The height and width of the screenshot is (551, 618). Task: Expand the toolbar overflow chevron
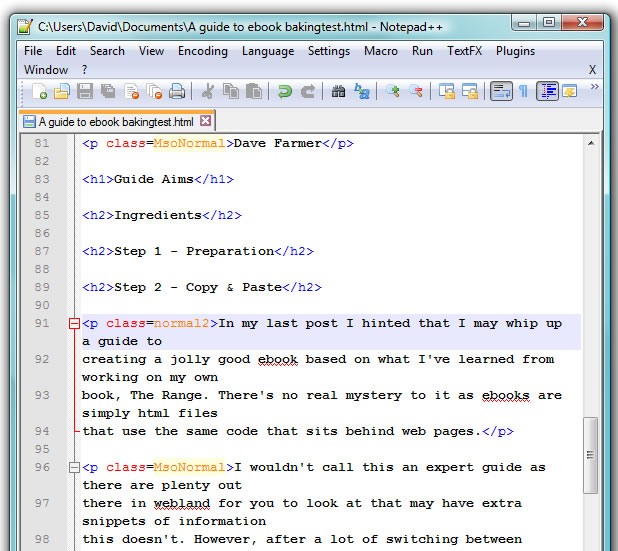coord(595,88)
